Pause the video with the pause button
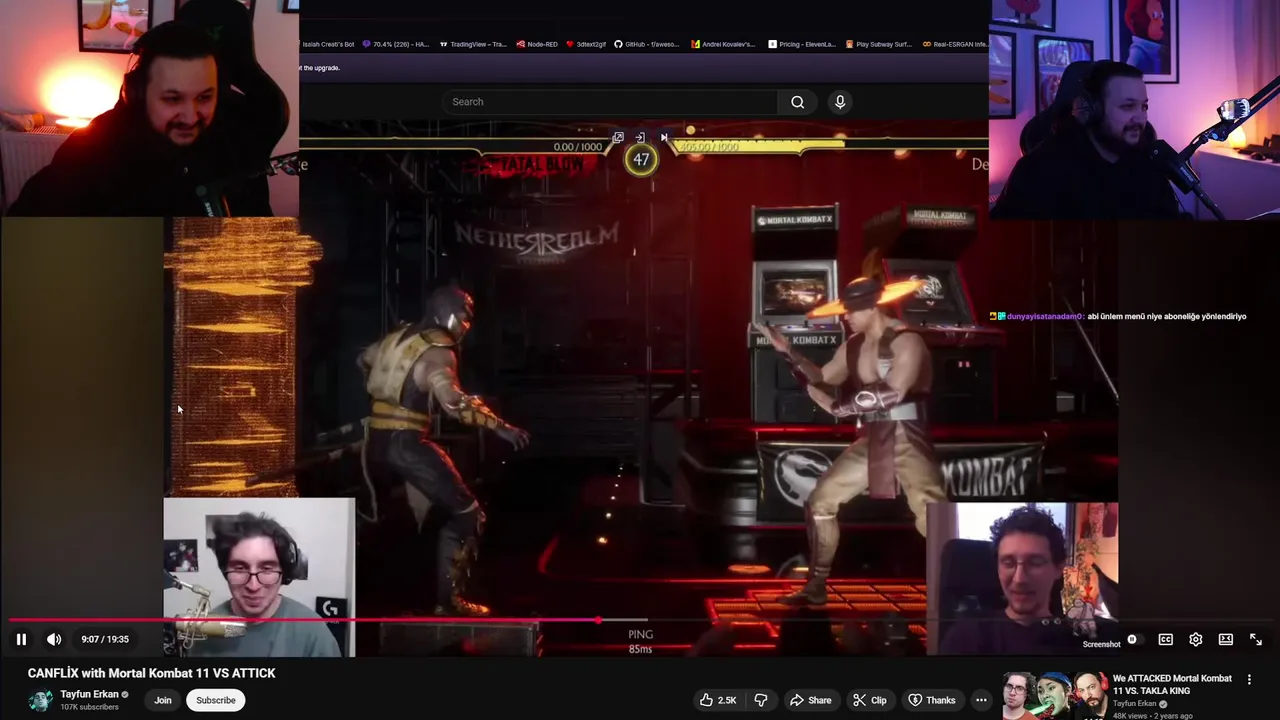Screen dimensions: 1280x720 coord(21,639)
